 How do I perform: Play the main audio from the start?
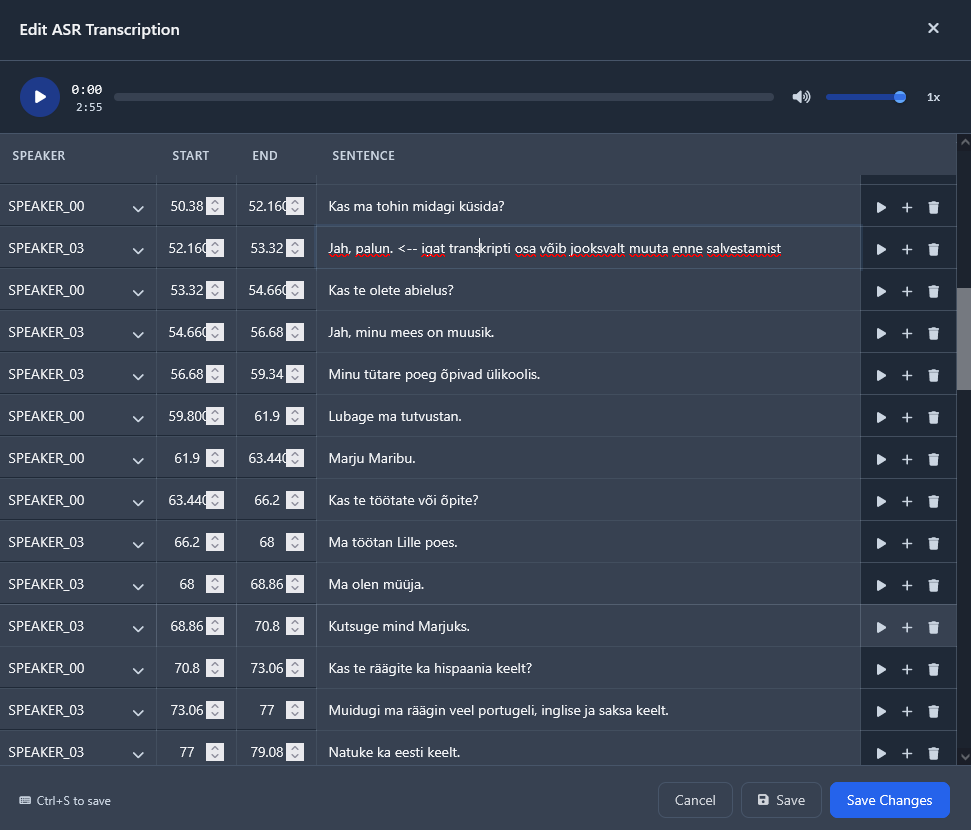coord(40,97)
